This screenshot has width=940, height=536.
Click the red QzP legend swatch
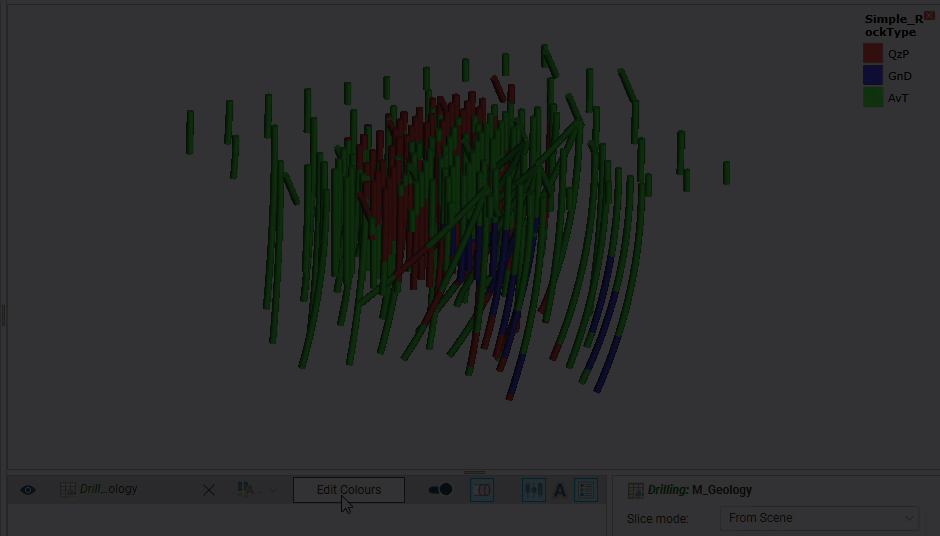[873, 54]
